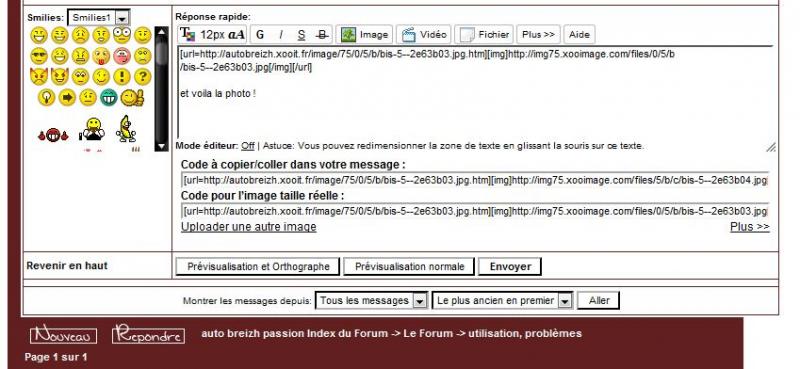
Task: Open the Smilies1 dropdown
Action: (98, 18)
